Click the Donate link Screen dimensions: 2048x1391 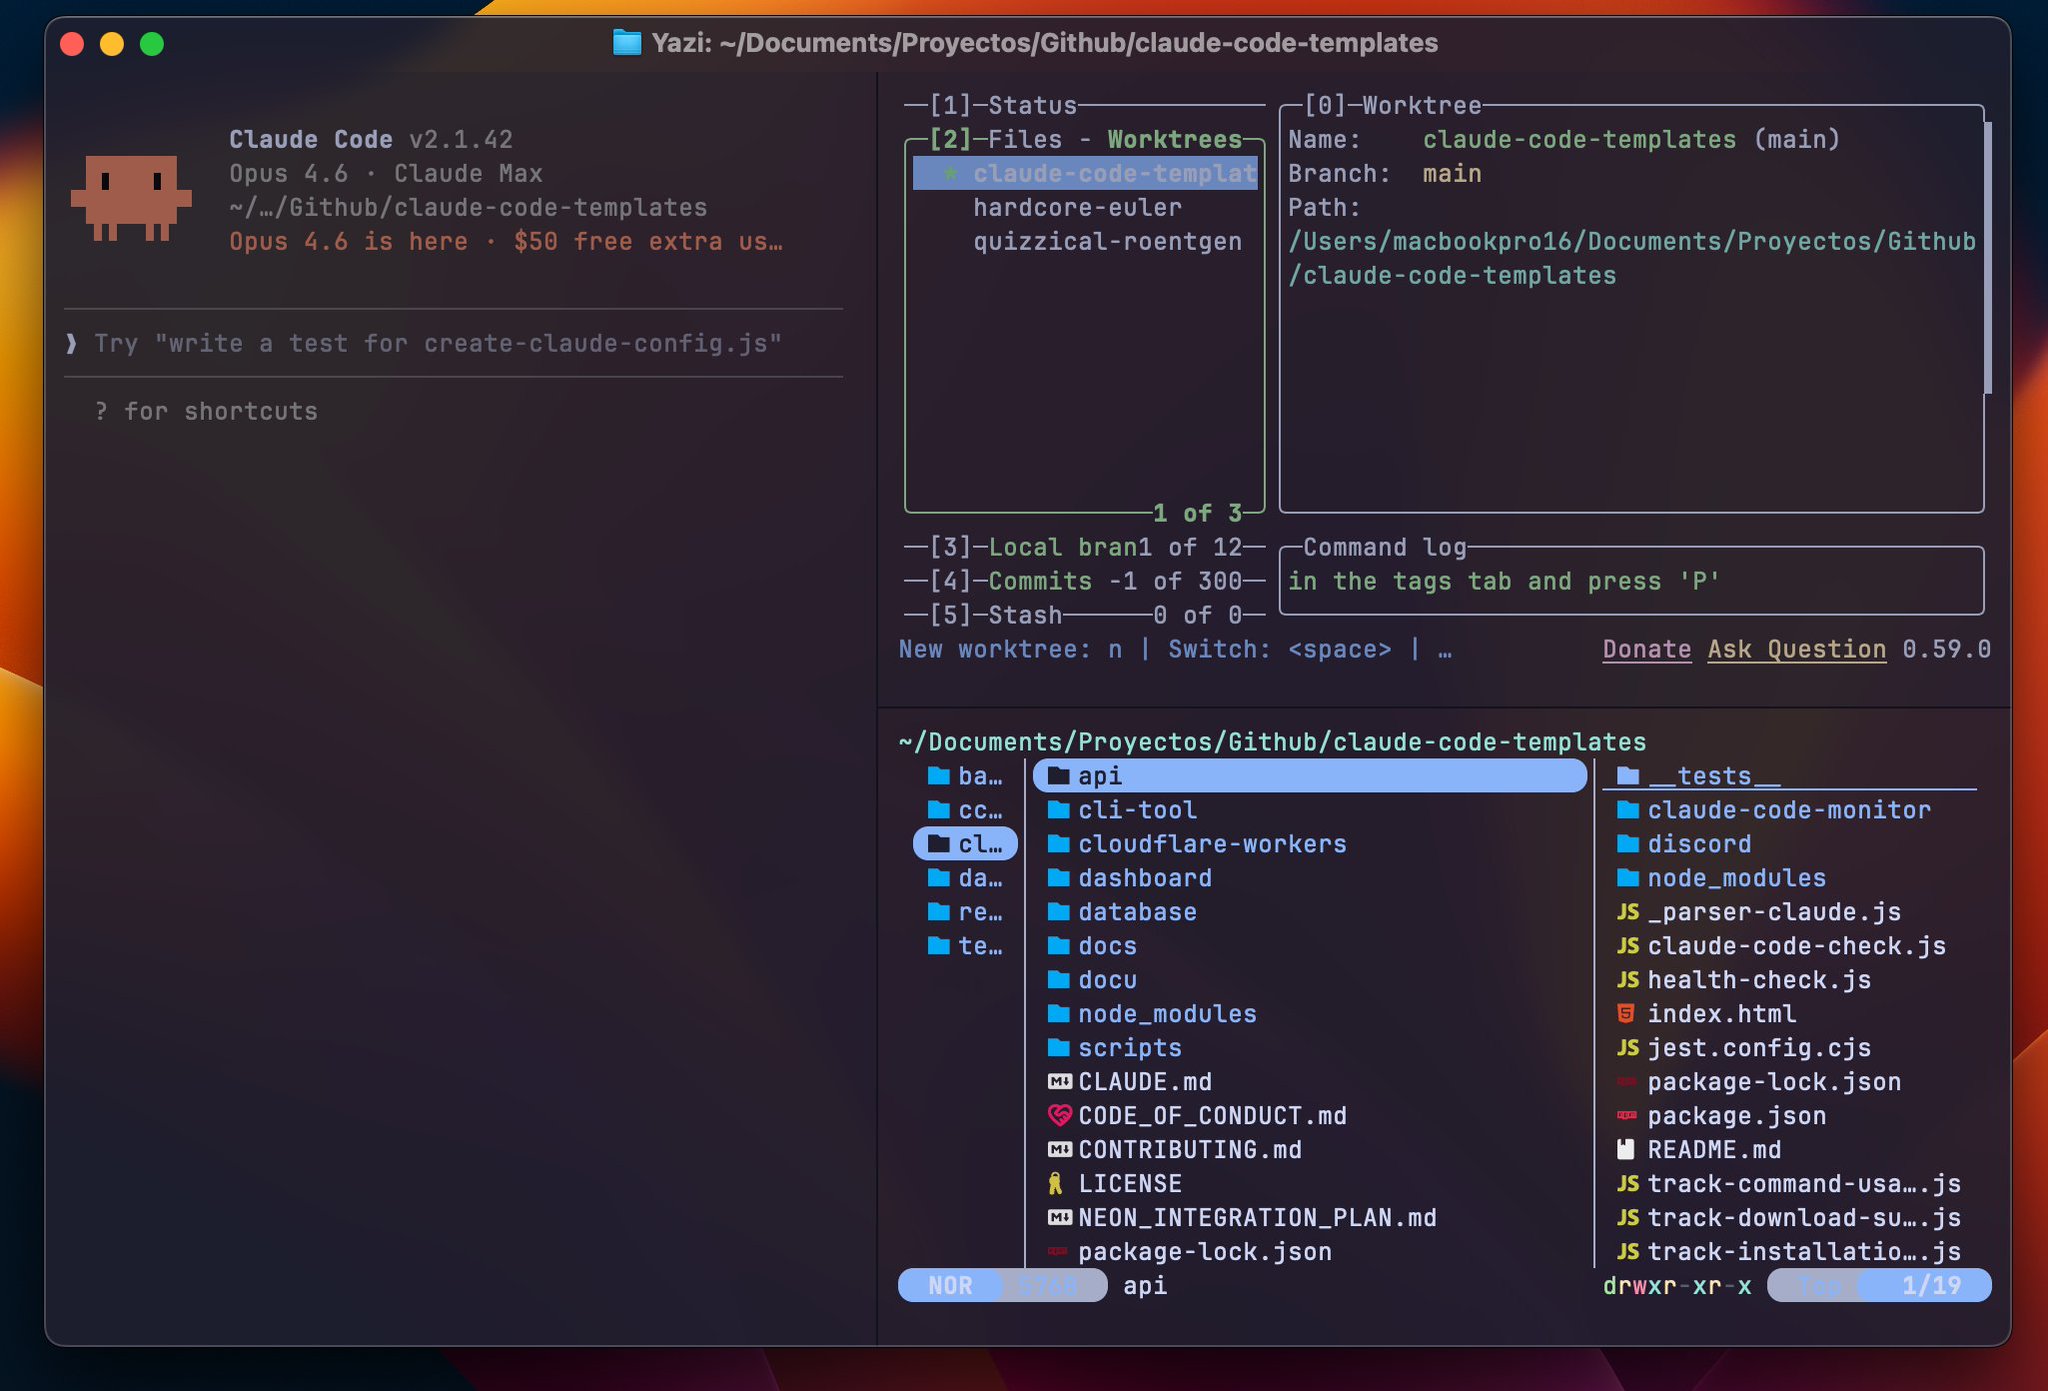[1647, 650]
